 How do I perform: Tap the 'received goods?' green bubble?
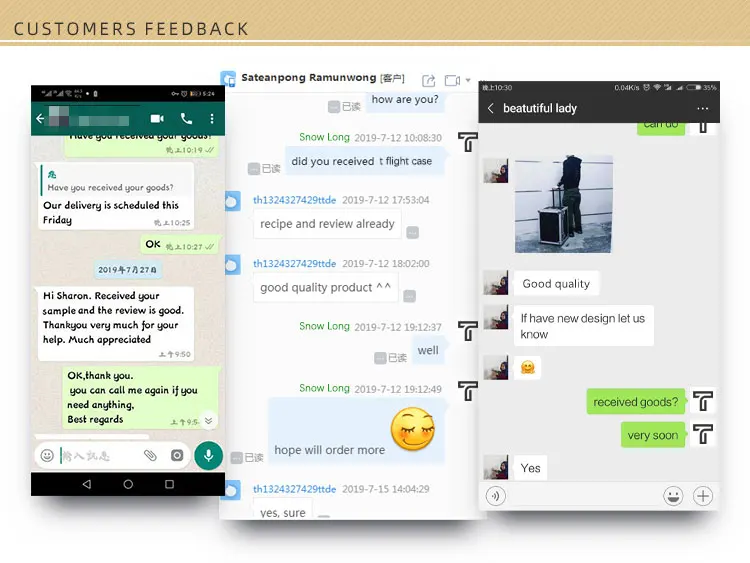[x=636, y=402]
